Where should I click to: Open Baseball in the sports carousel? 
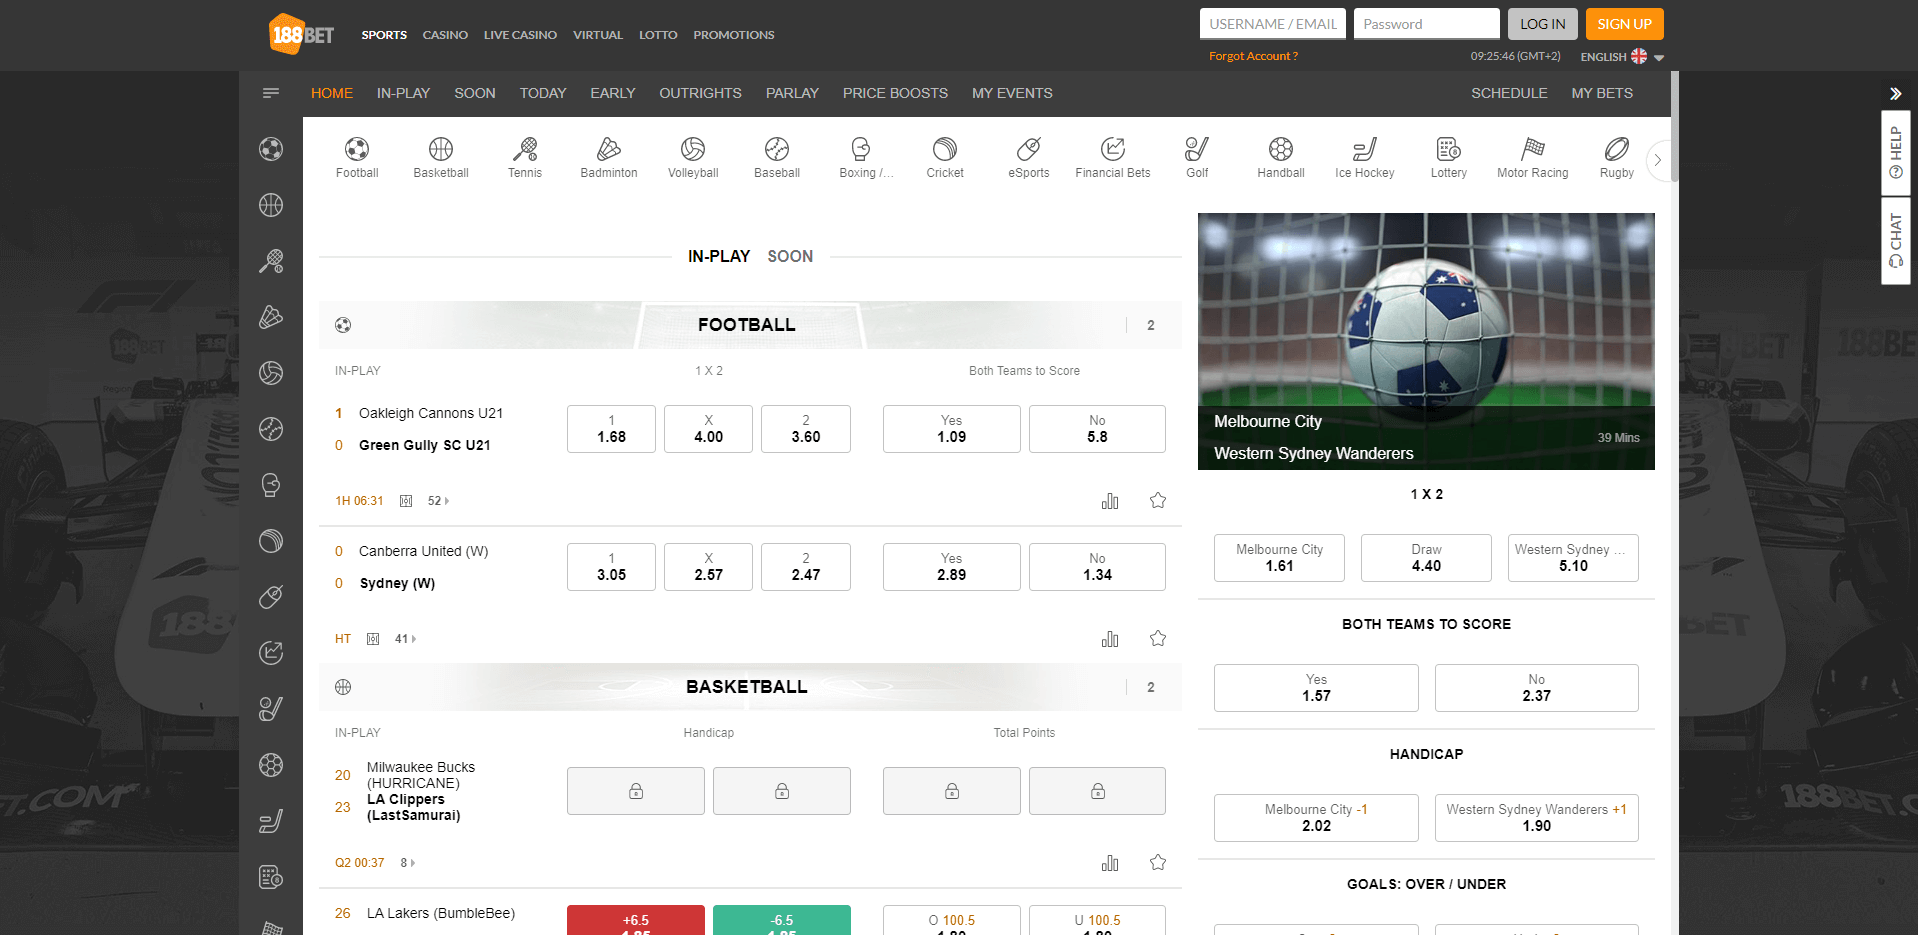click(777, 158)
